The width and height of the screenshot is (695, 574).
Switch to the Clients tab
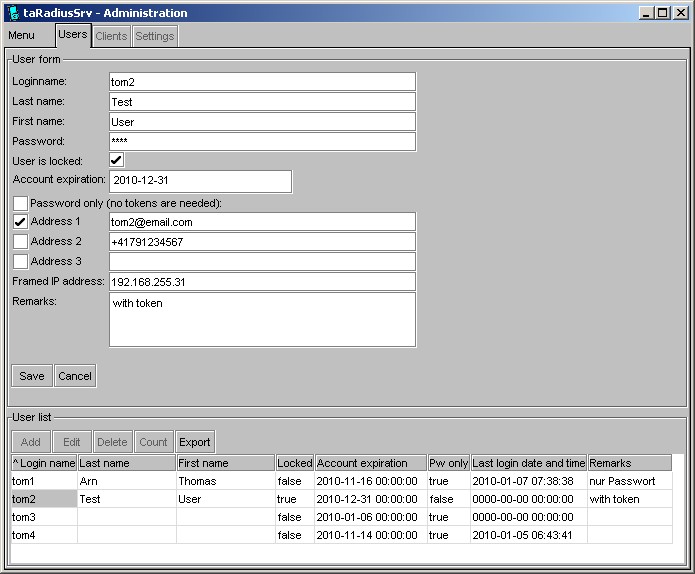111,36
